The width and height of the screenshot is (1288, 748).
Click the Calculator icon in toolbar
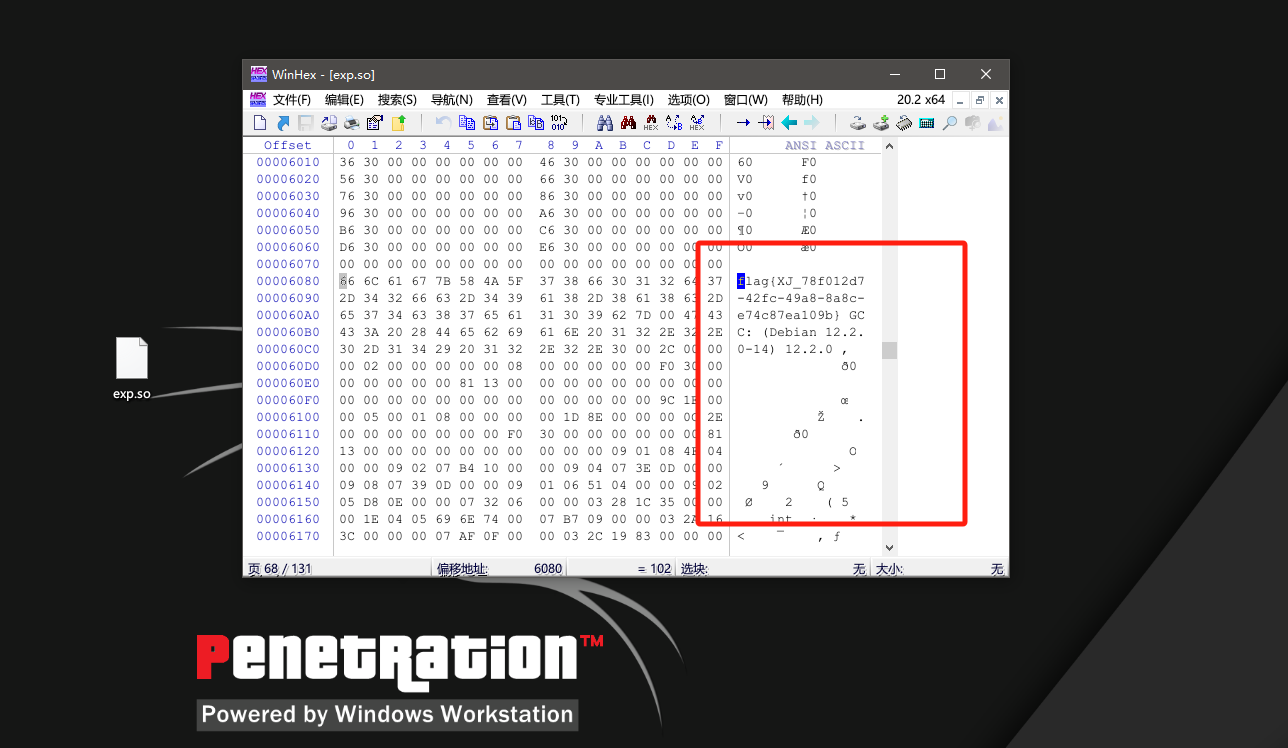[x=927, y=123]
